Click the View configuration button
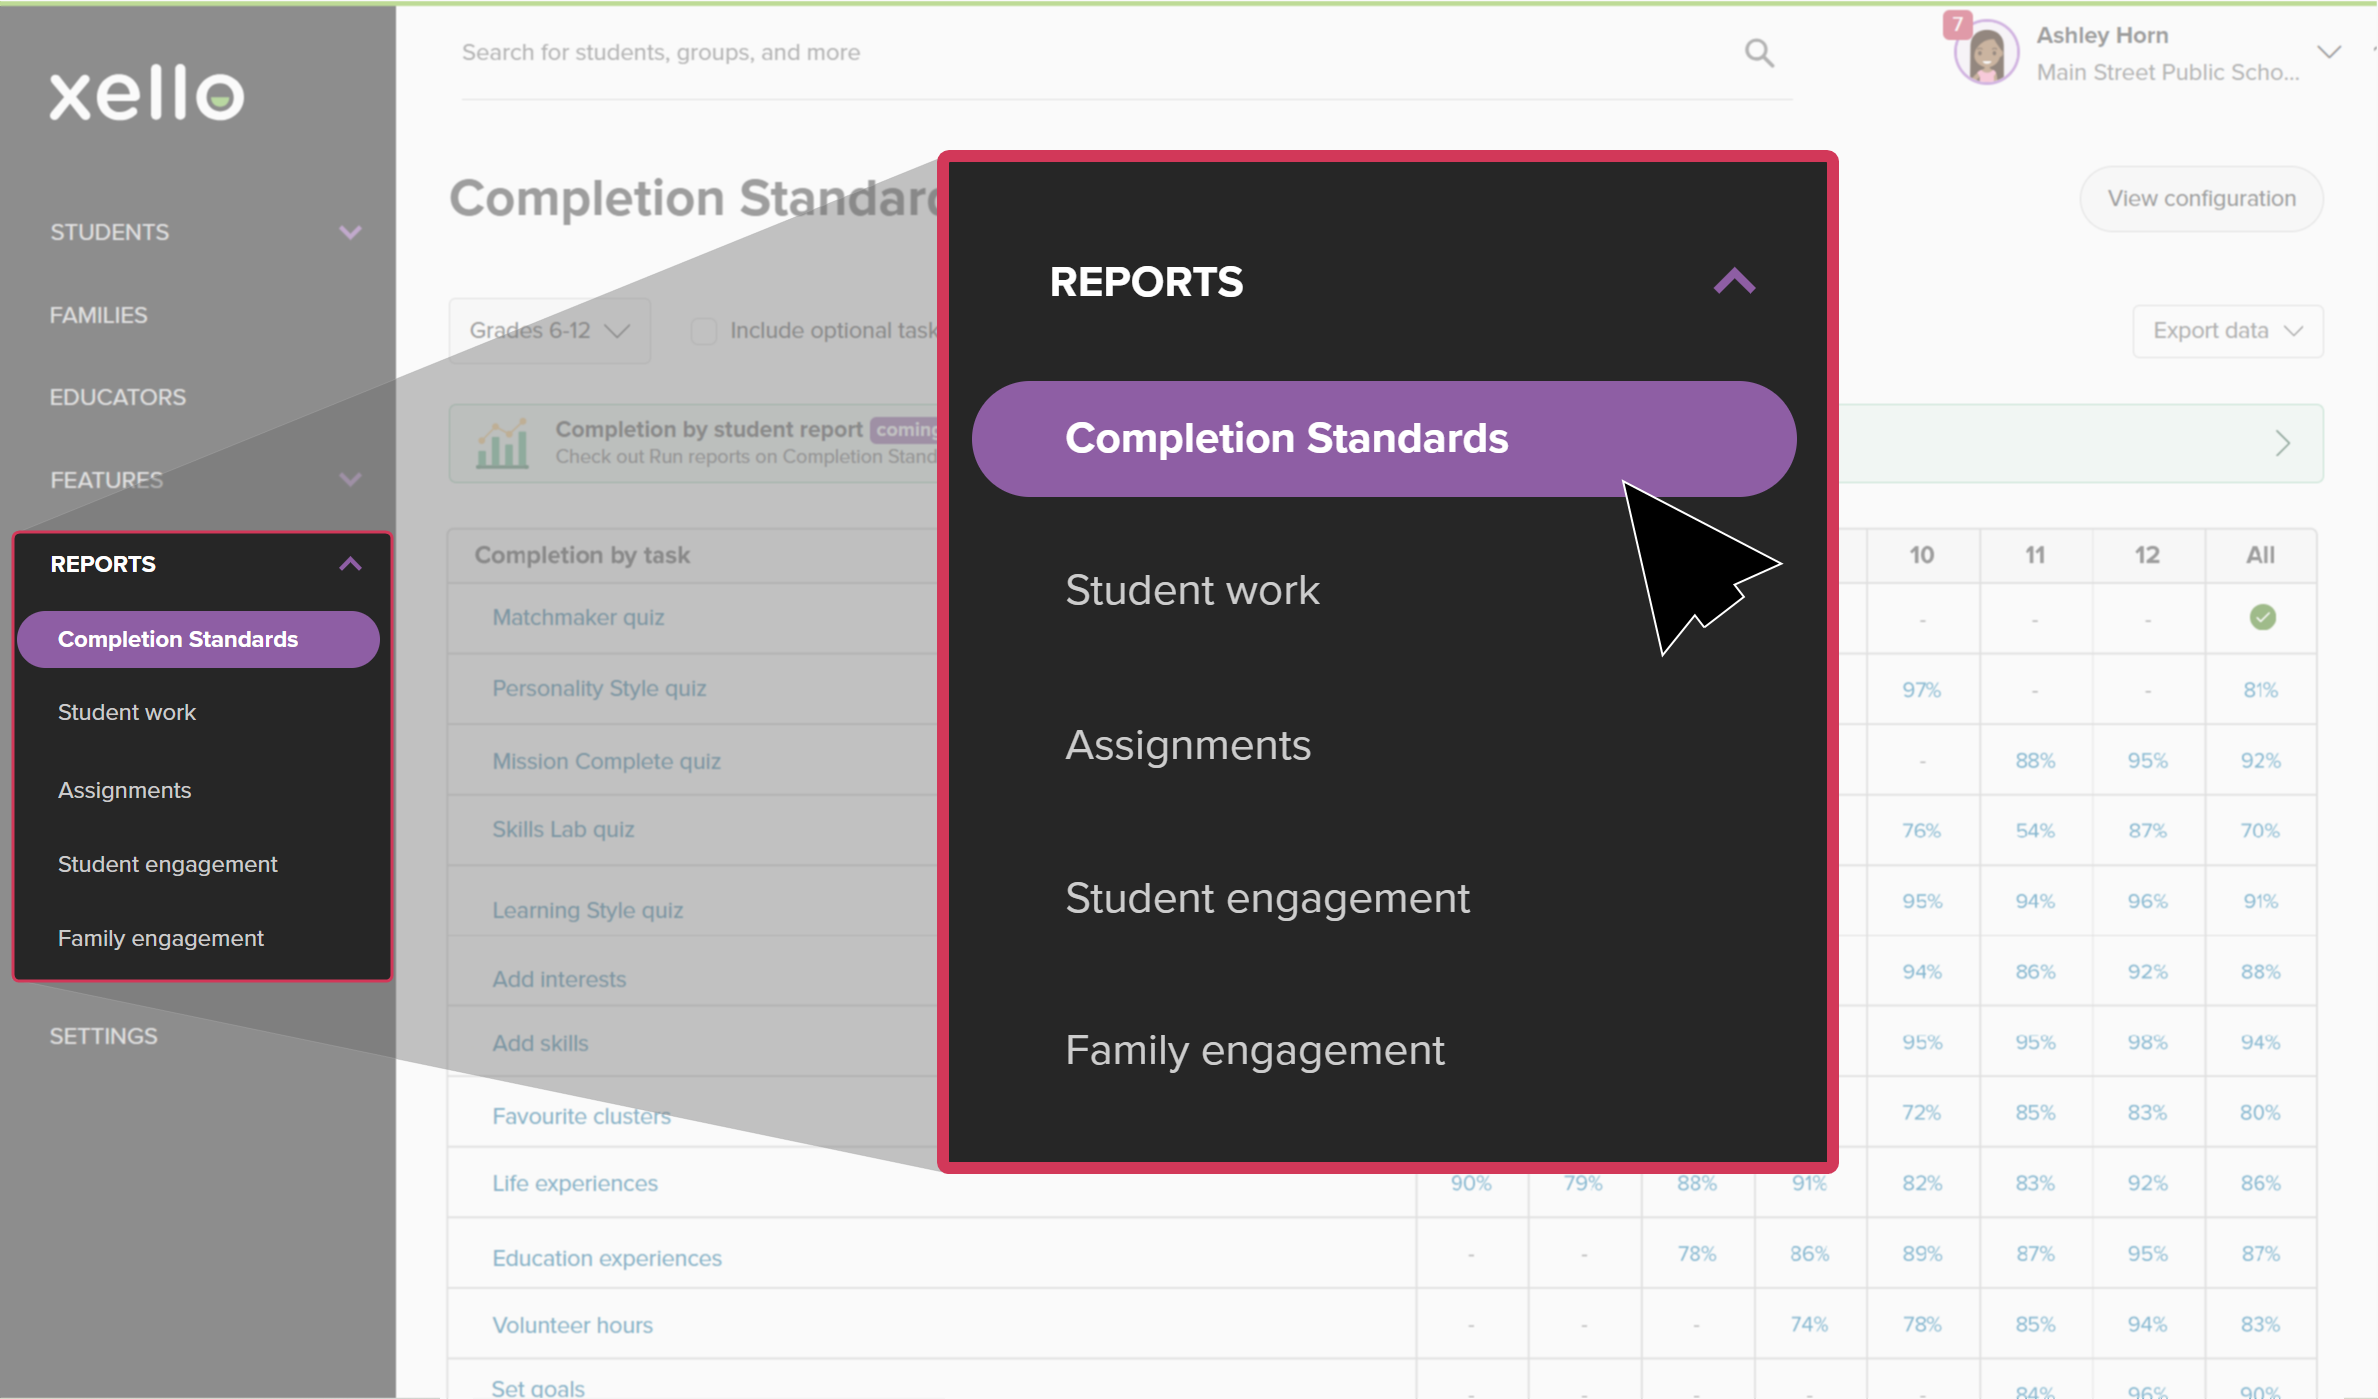 coord(2201,198)
